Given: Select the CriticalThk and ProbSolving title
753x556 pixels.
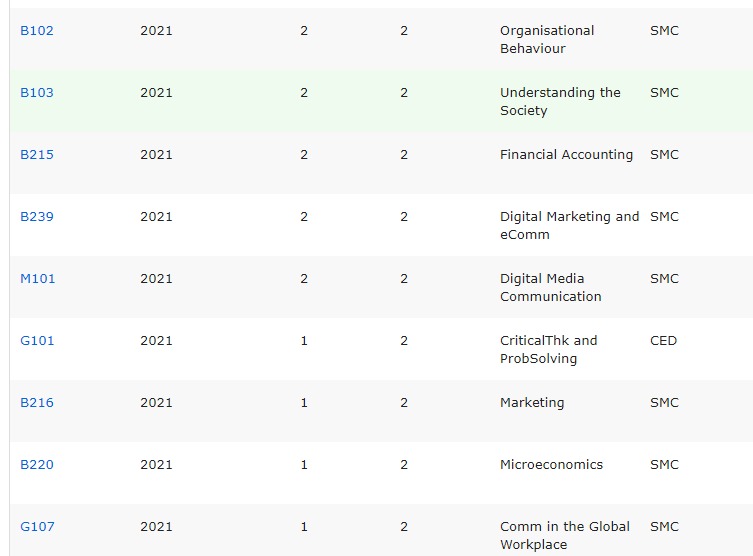Looking at the screenshot, I should [548, 350].
